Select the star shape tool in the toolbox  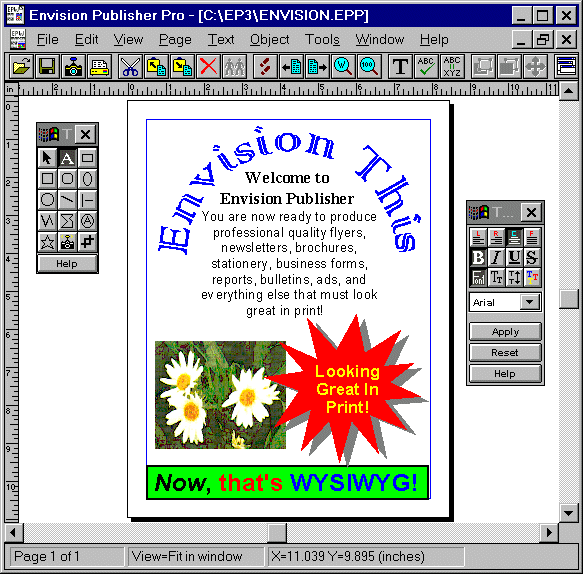[x=47, y=242]
